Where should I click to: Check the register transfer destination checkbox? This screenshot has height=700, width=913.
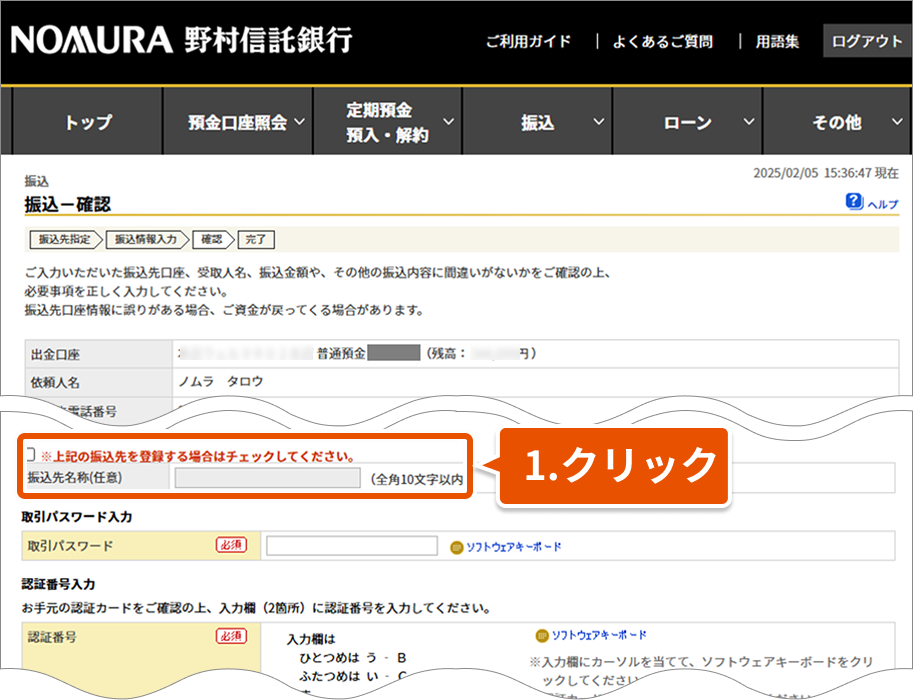point(30,455)
